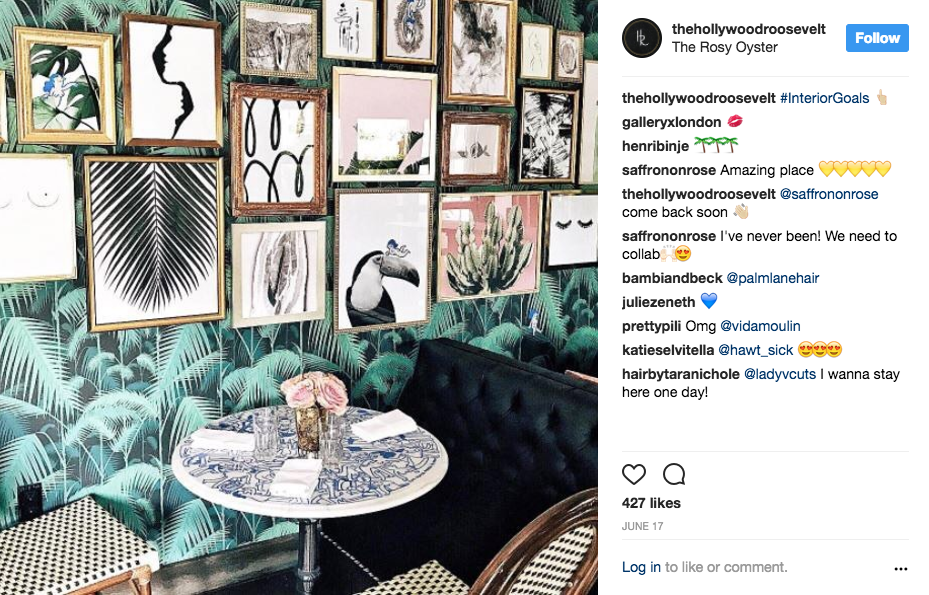Screen dimensions: 929x595
Task: View henribinje commenter profile
Action: coord(655,146)
